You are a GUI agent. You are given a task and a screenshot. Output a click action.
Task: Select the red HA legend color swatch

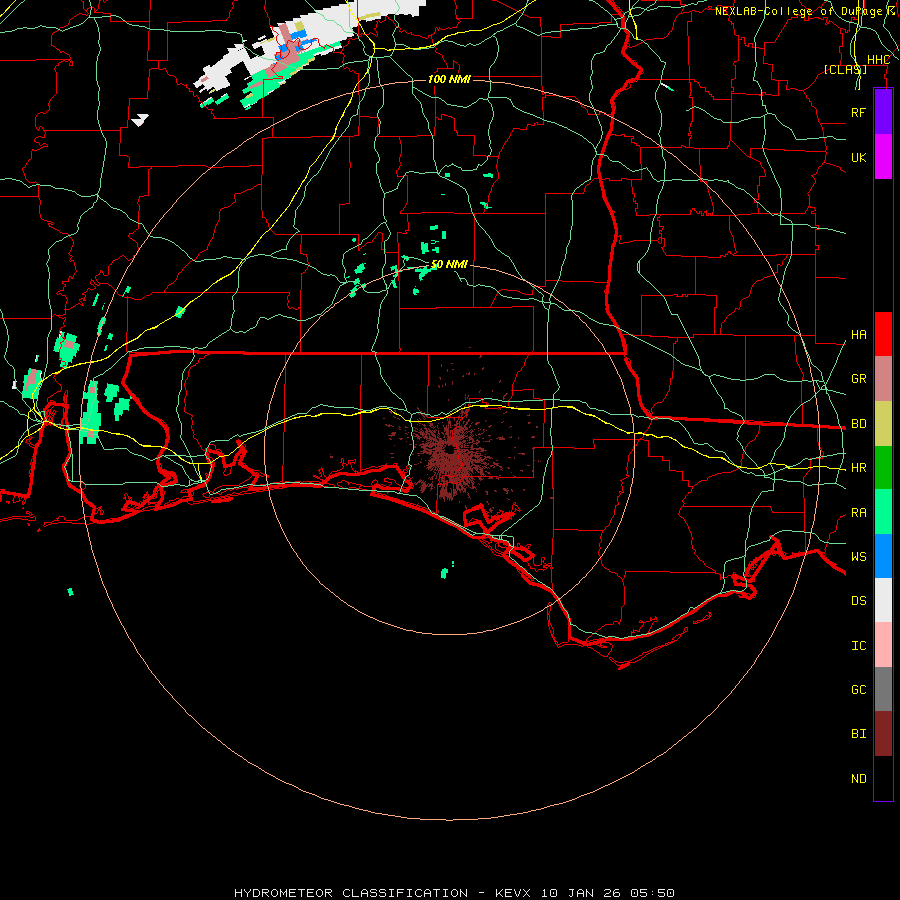[x=883, y=334]
